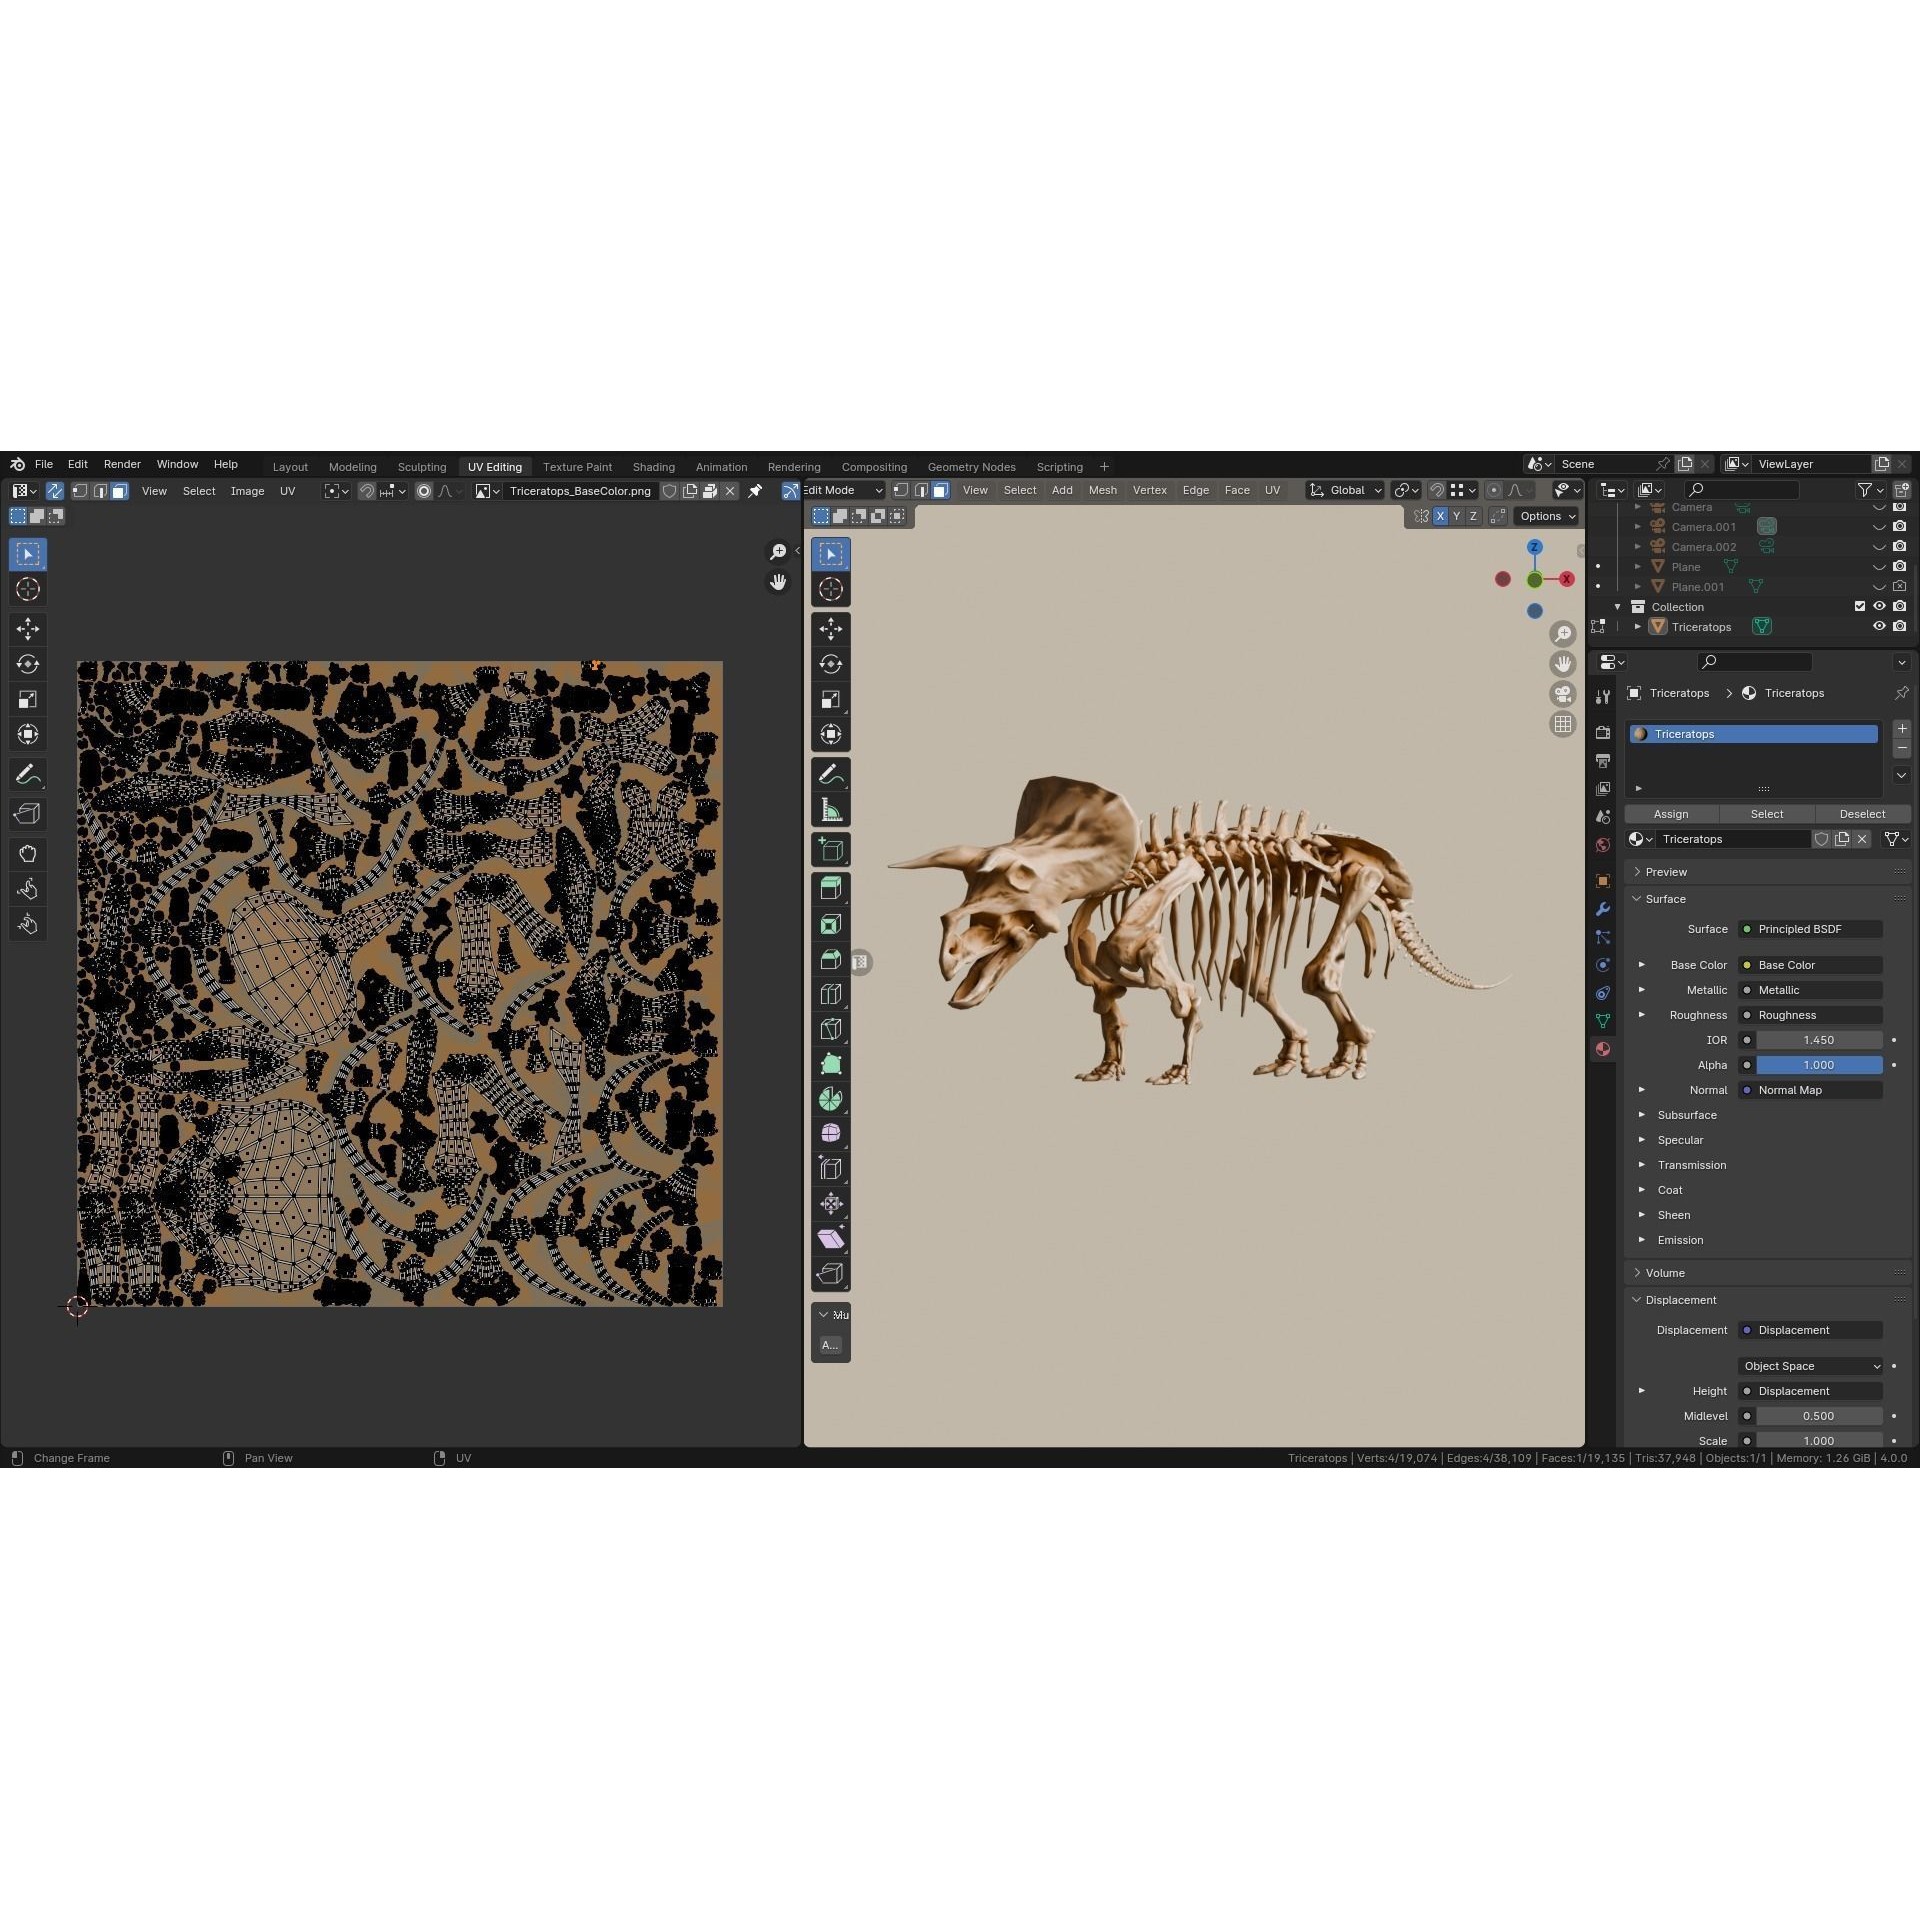Viewport: 1920px width, 1920px height.
Task: Select the Annotate tool in UV editor
Action: point(28,774)
